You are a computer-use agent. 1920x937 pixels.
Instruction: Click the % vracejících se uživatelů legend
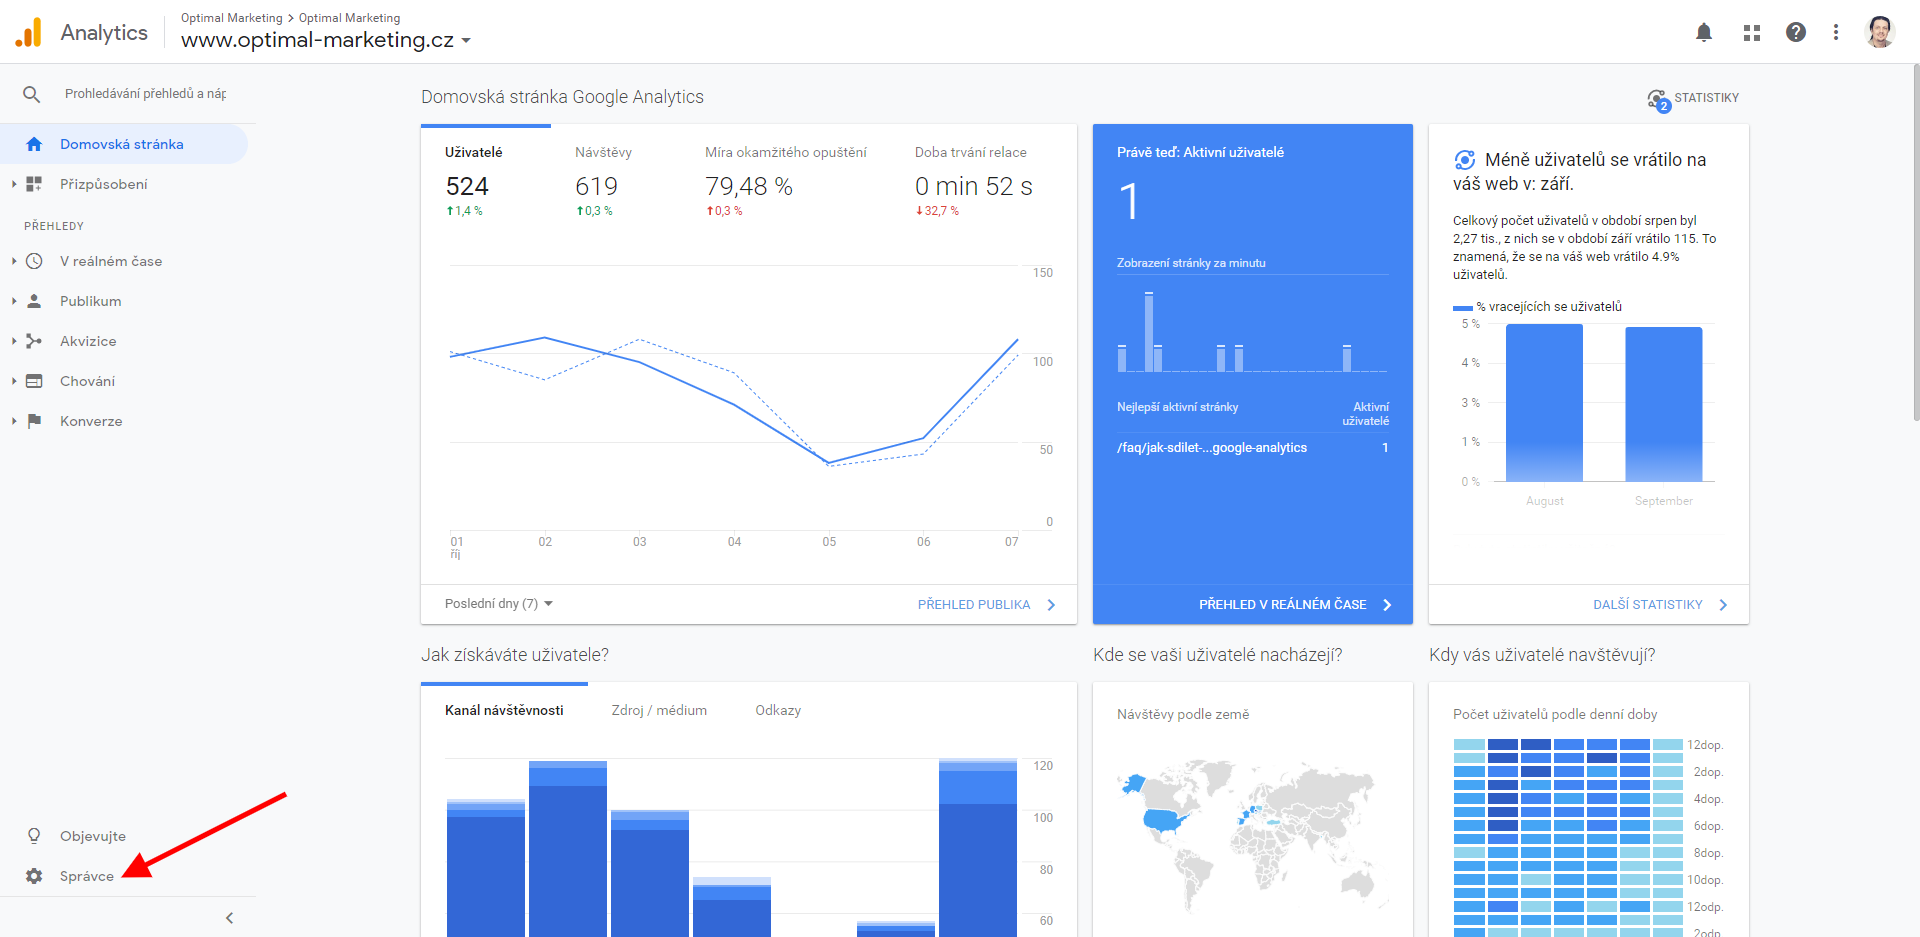1538,307
